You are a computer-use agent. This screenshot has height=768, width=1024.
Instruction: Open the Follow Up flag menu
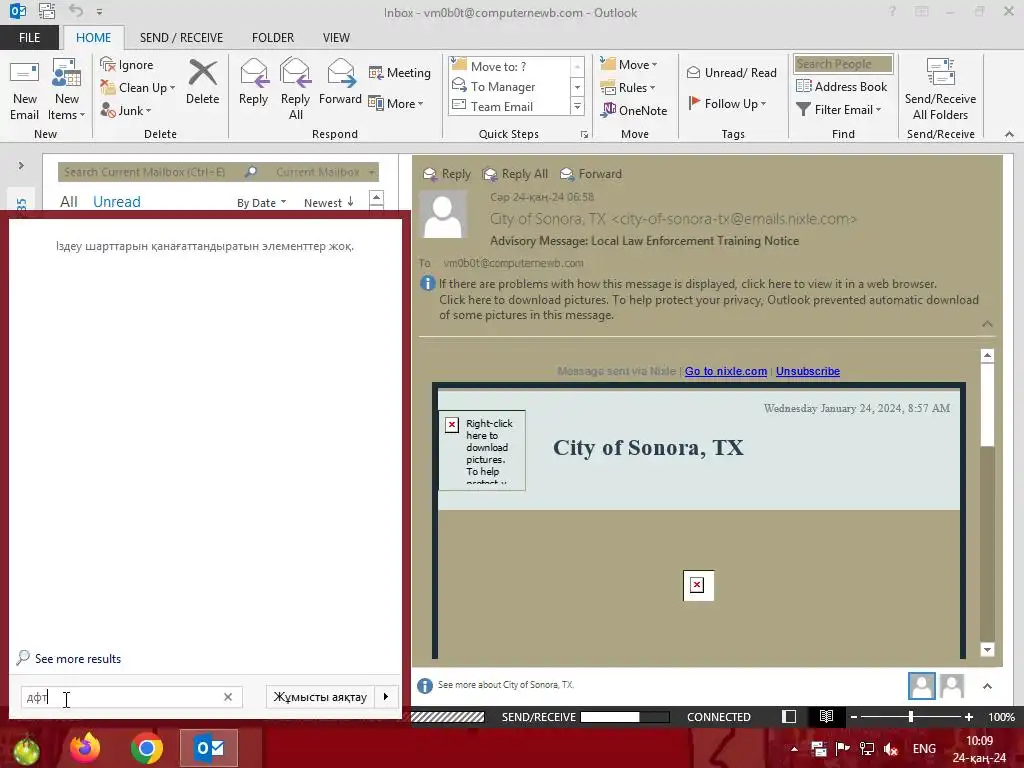pyautogui.click(x=728, y=103)
